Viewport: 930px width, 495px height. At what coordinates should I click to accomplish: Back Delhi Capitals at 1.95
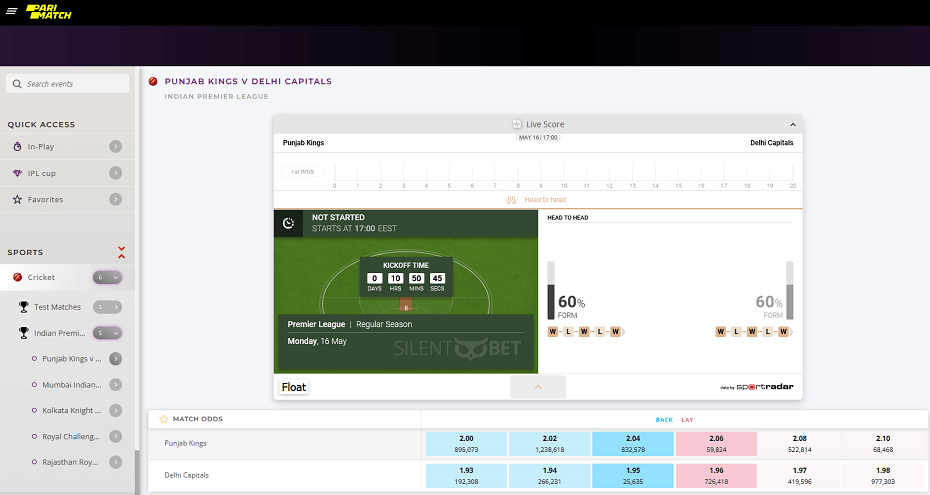[x=633, y=475]
